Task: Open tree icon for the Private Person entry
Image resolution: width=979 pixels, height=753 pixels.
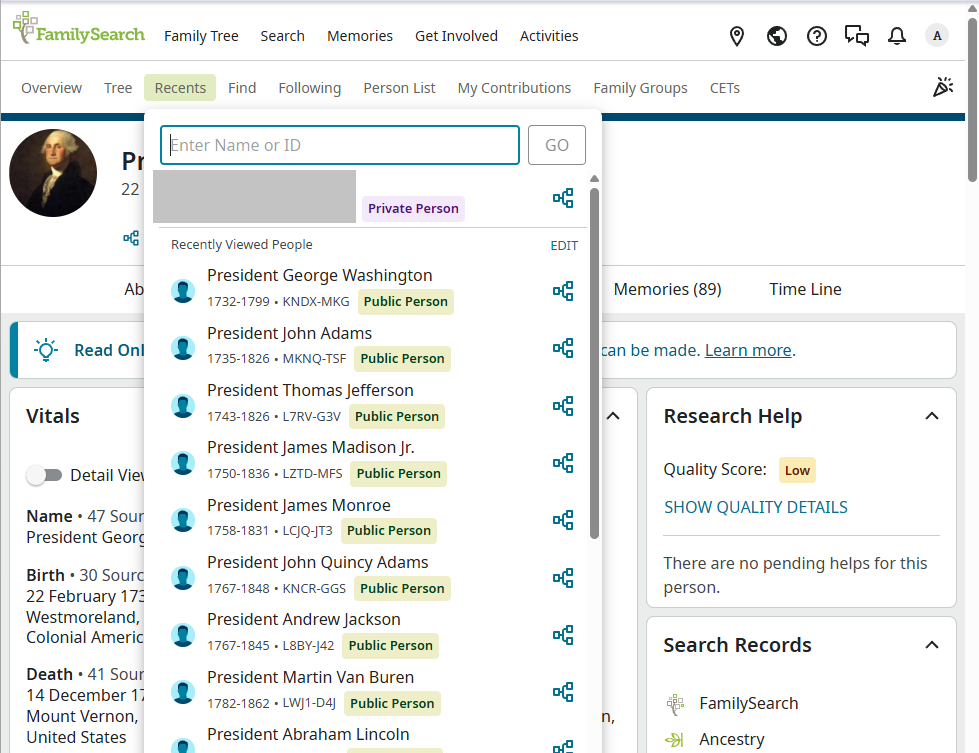Action: (x=563, y=199)
